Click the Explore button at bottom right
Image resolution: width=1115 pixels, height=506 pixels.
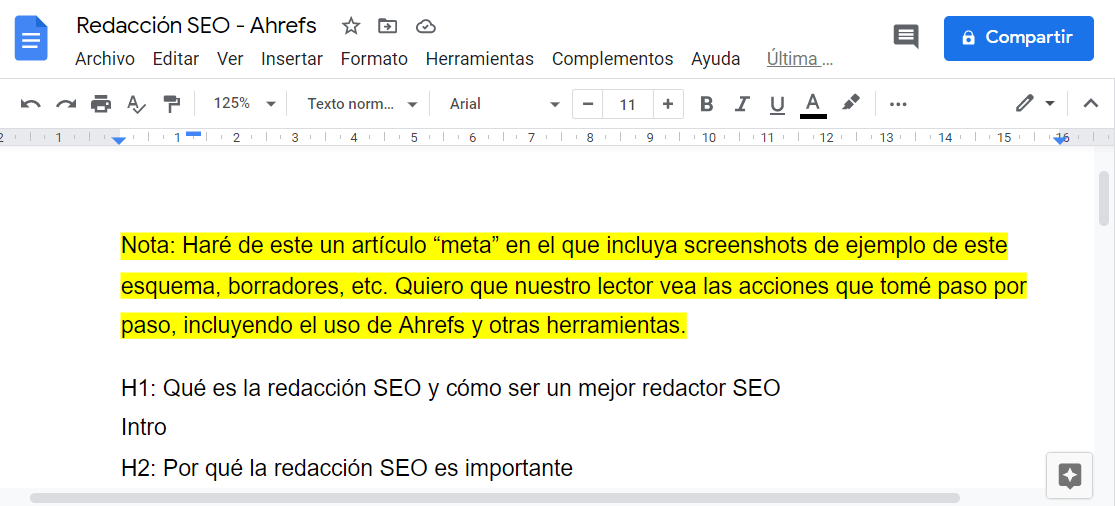click(1069, 475)
